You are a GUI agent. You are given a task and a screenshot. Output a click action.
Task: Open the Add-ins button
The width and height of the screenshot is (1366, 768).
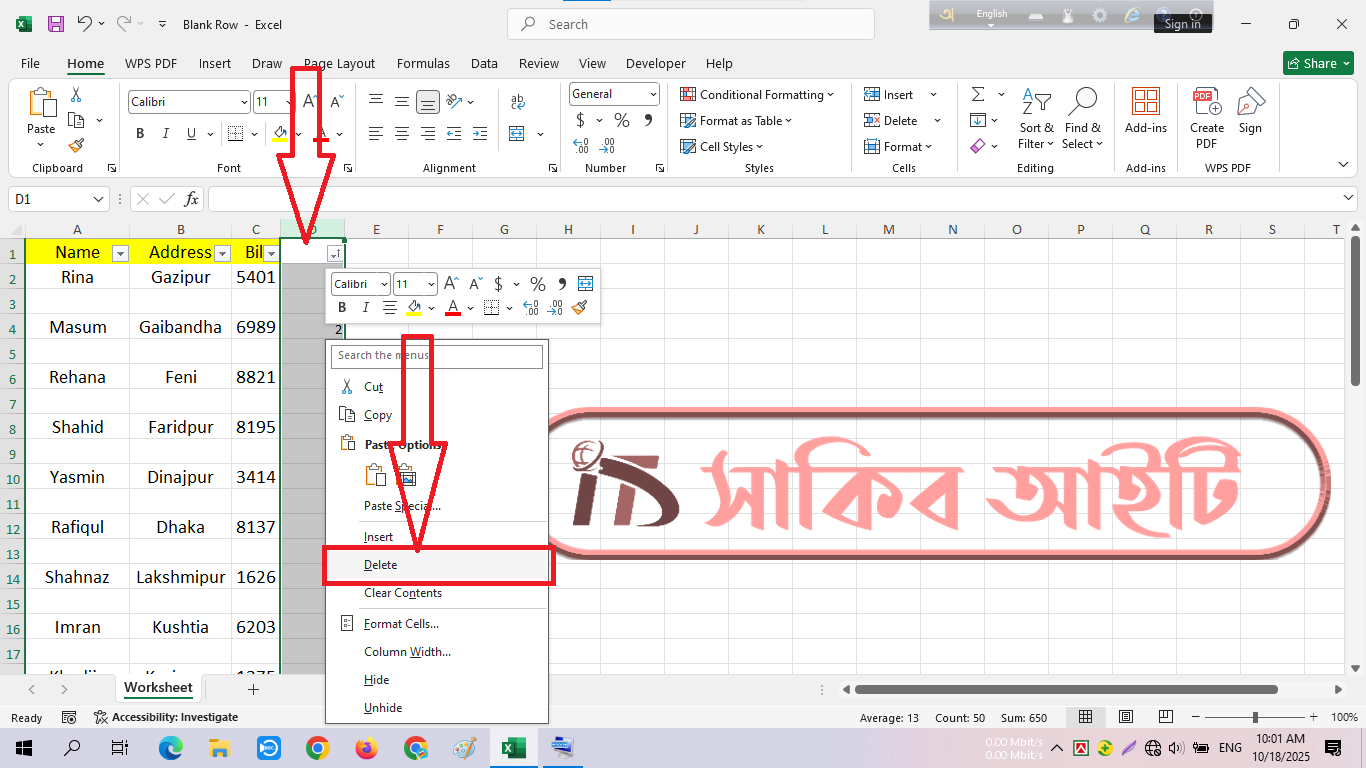tap(1145, 110)
